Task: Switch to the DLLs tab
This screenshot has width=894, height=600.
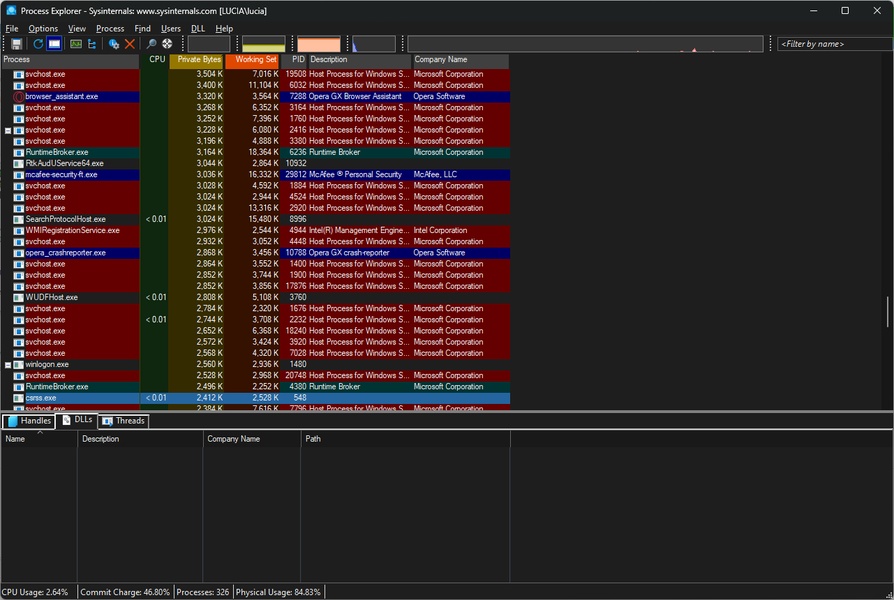Action: tap(77, 421)
